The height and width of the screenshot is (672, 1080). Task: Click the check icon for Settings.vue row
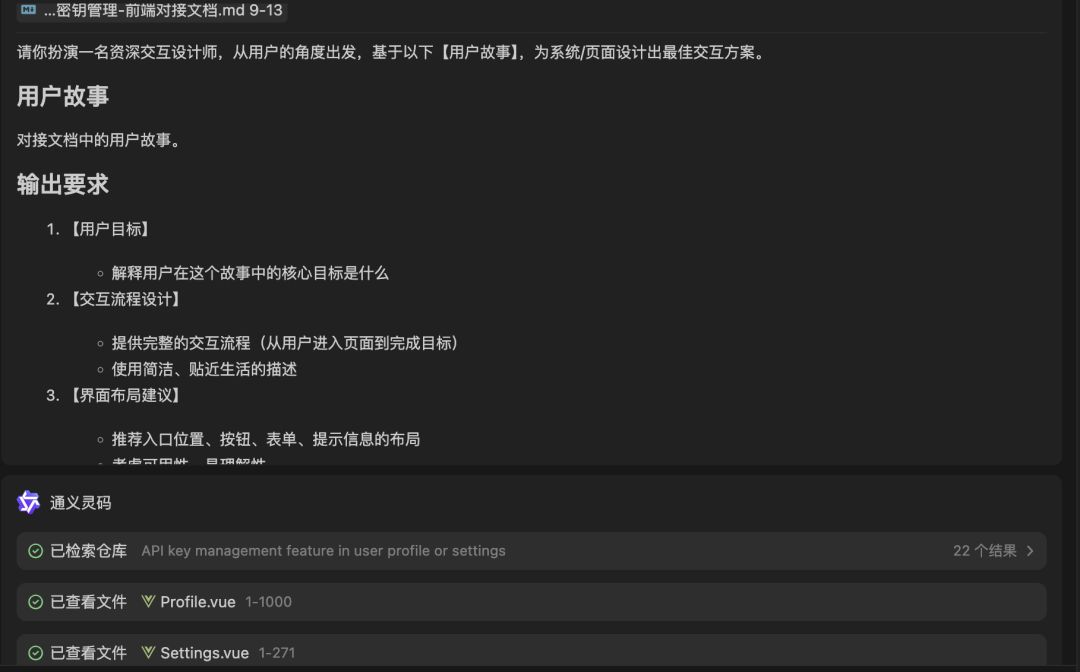click(x=35, y=653)
